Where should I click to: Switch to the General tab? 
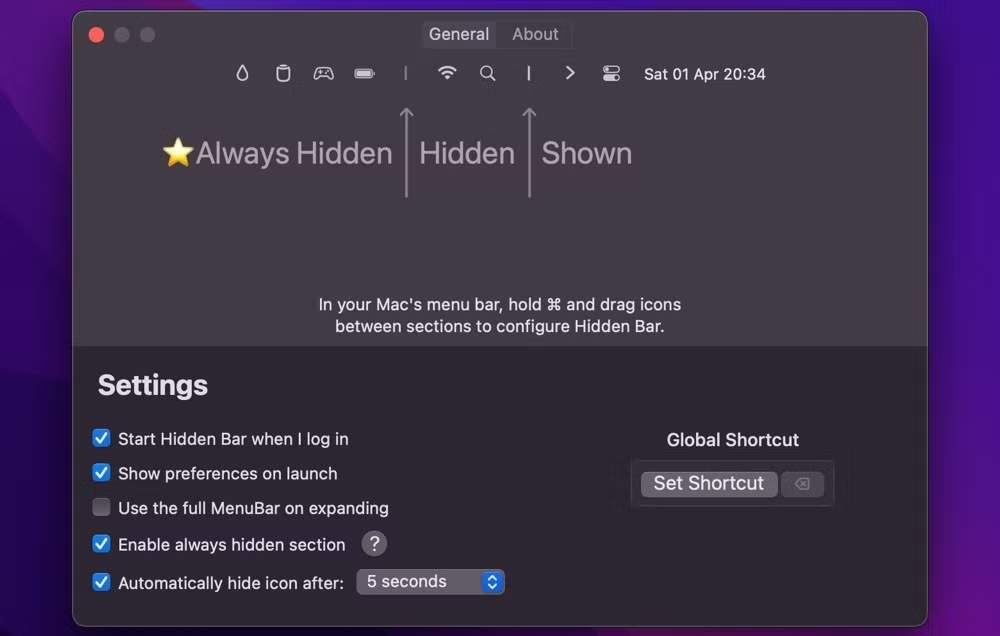[x=459, y=34]
